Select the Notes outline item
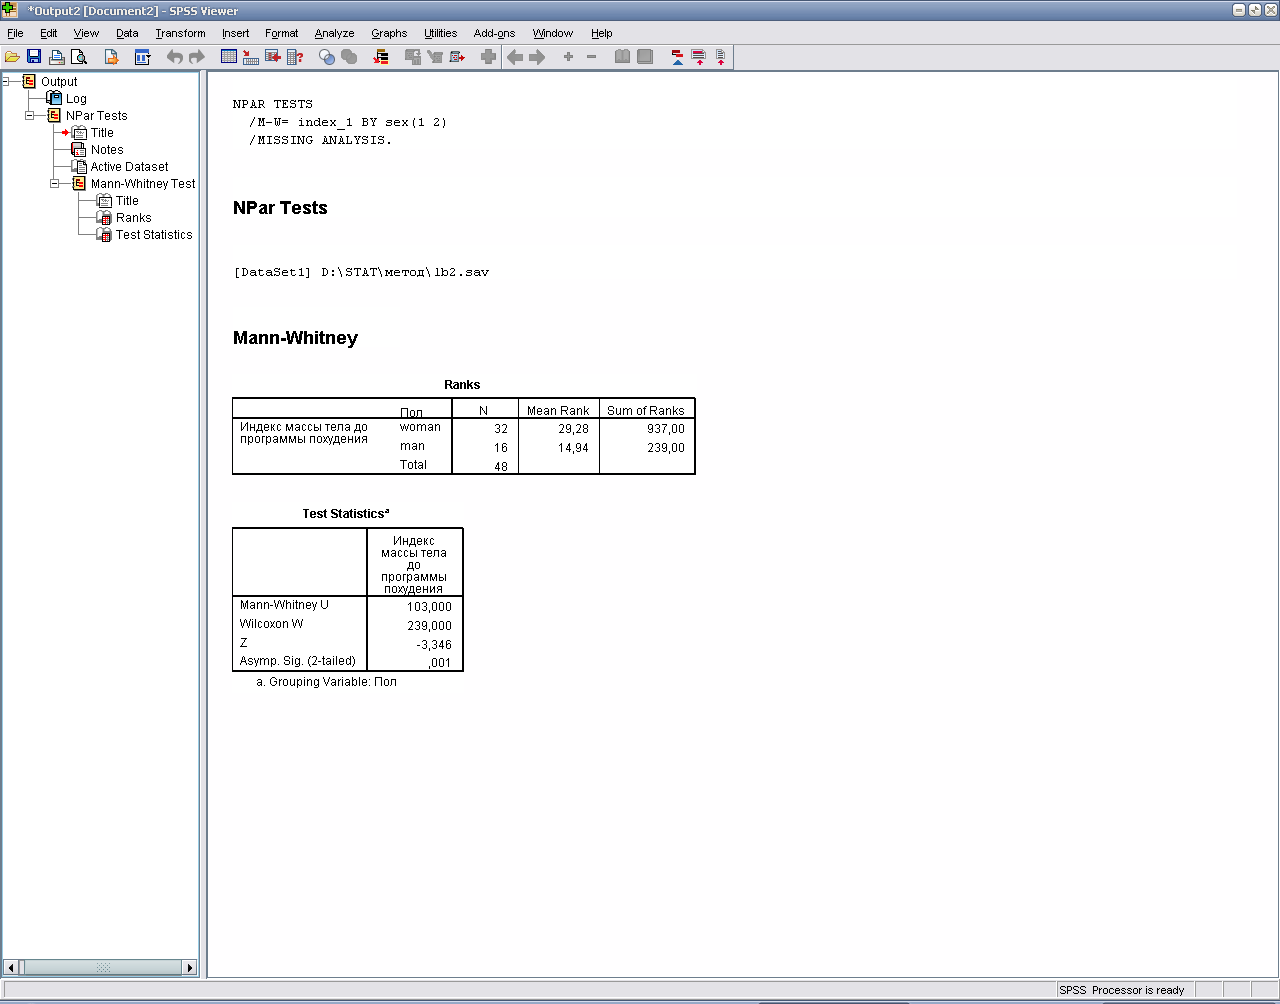The height and width of the screenshot is (1004, 1280). (x=107, y=150)
